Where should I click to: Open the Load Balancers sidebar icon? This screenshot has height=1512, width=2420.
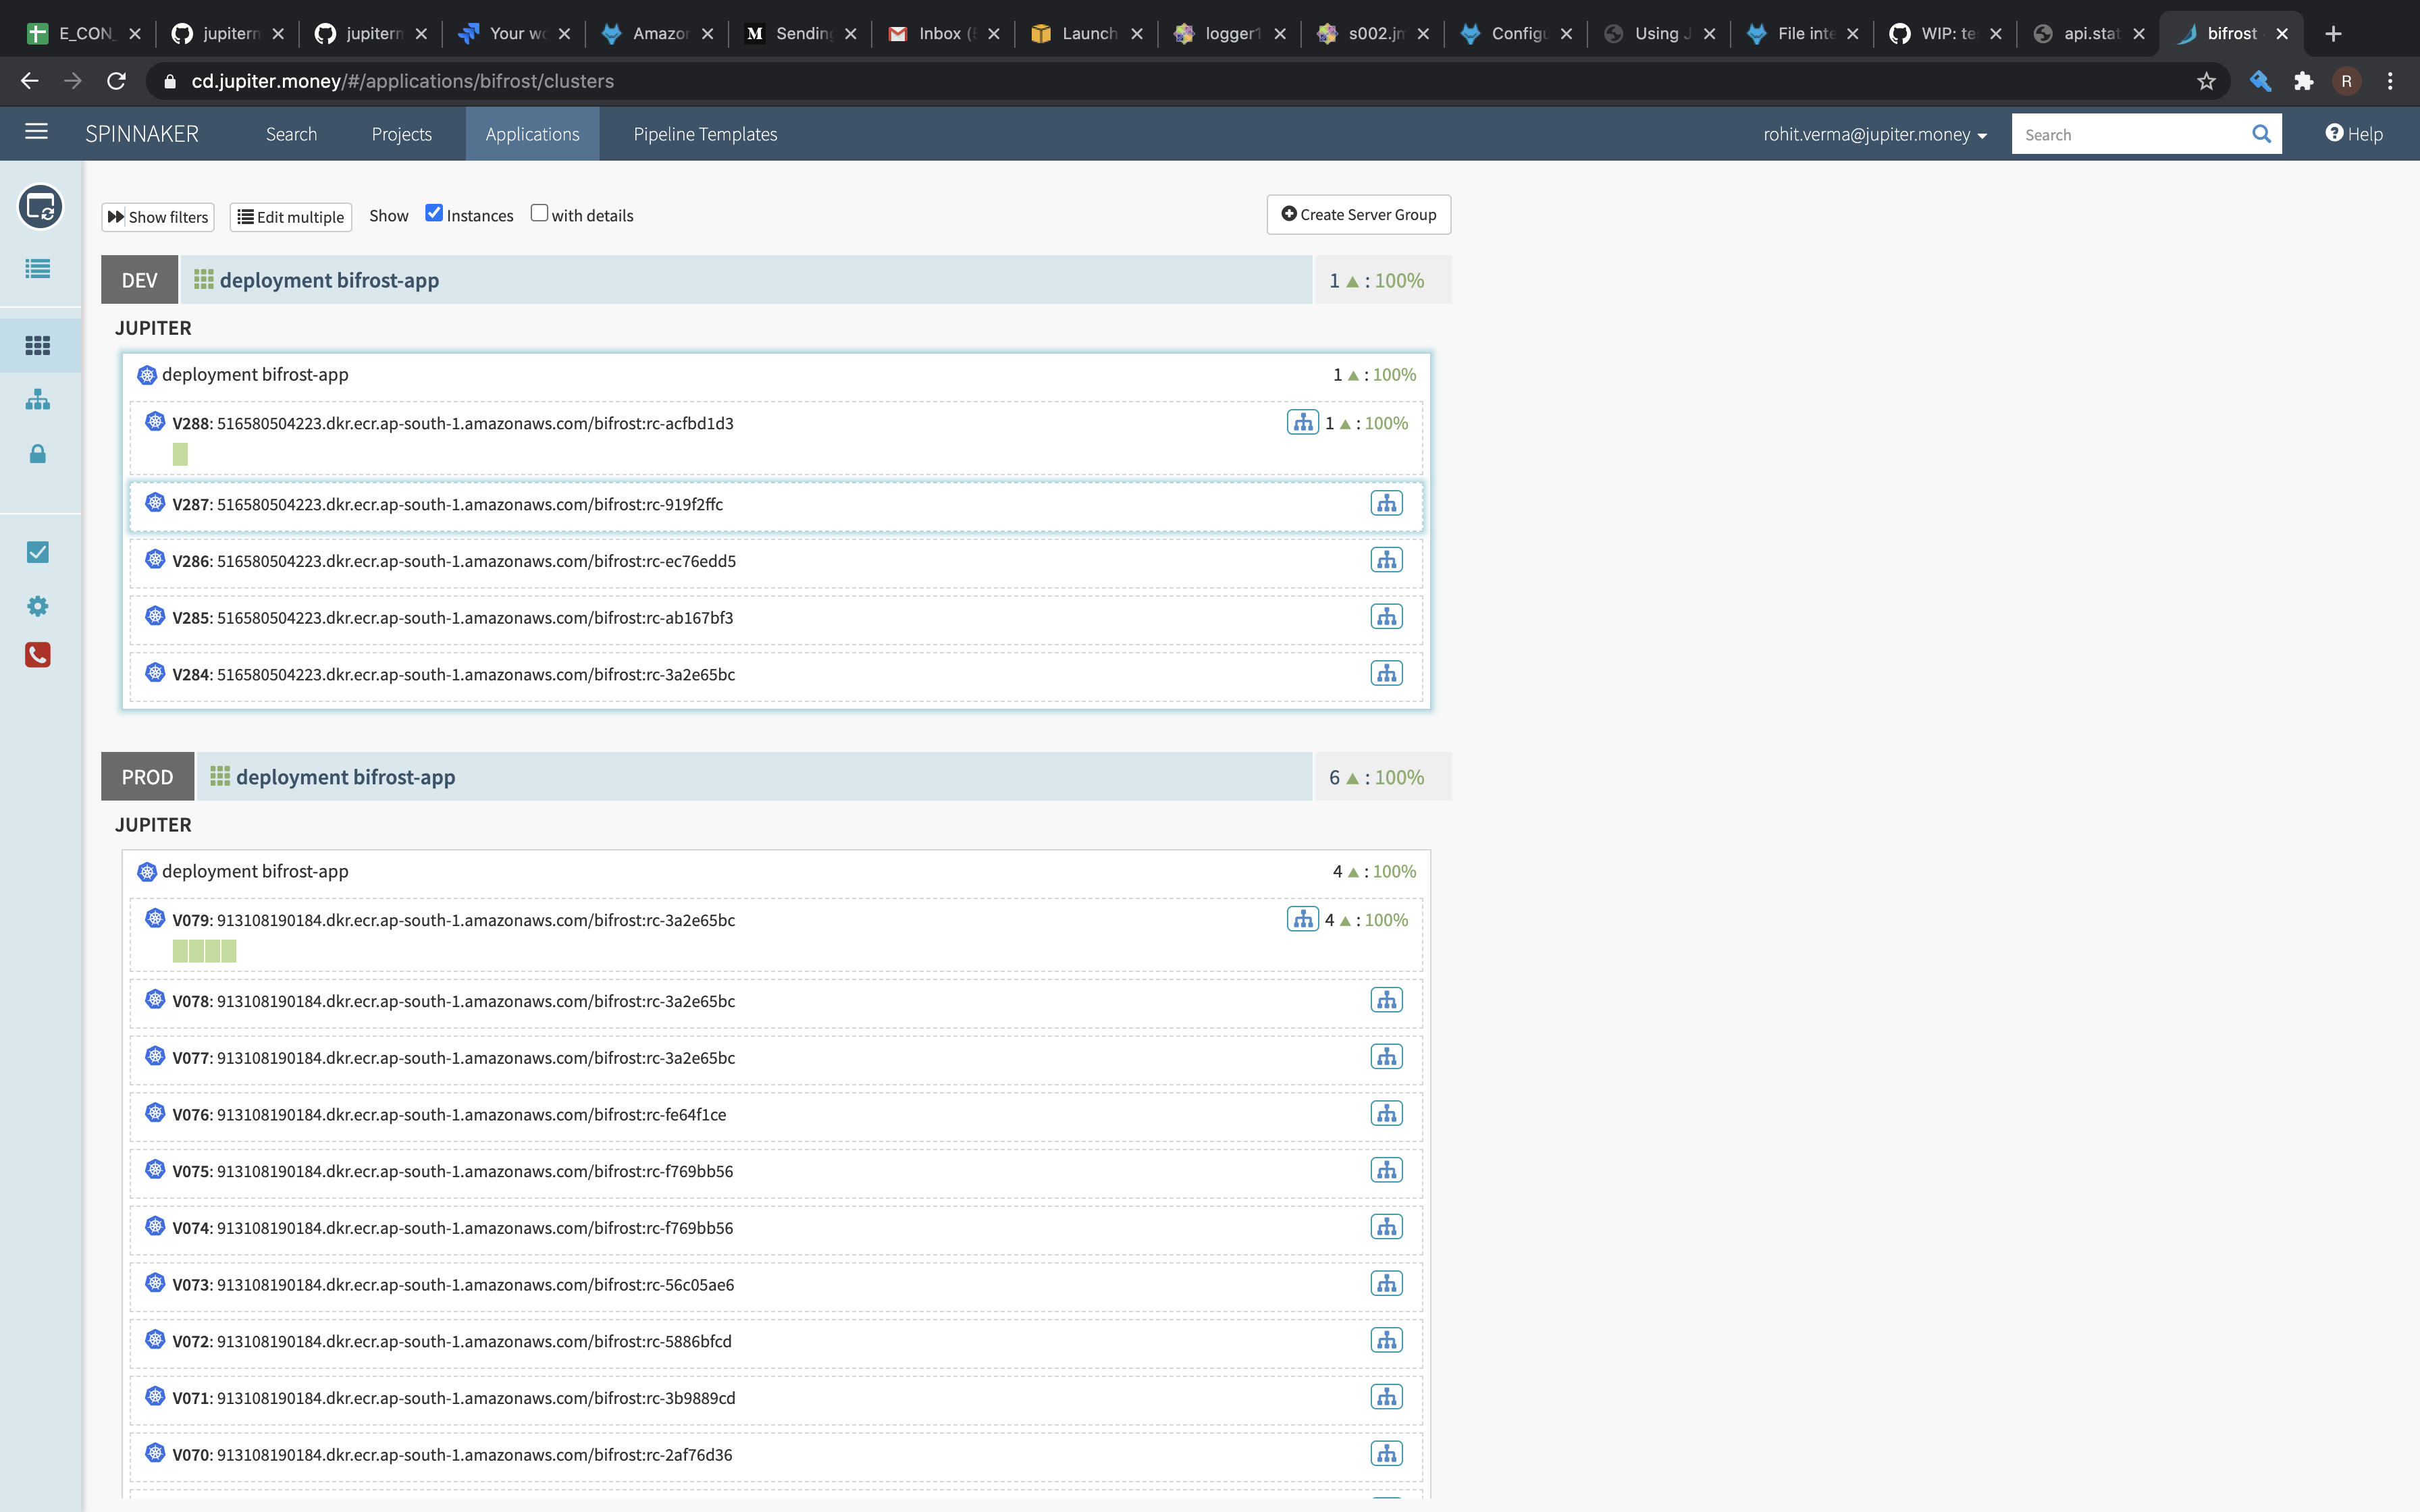(x=38, y=400)
